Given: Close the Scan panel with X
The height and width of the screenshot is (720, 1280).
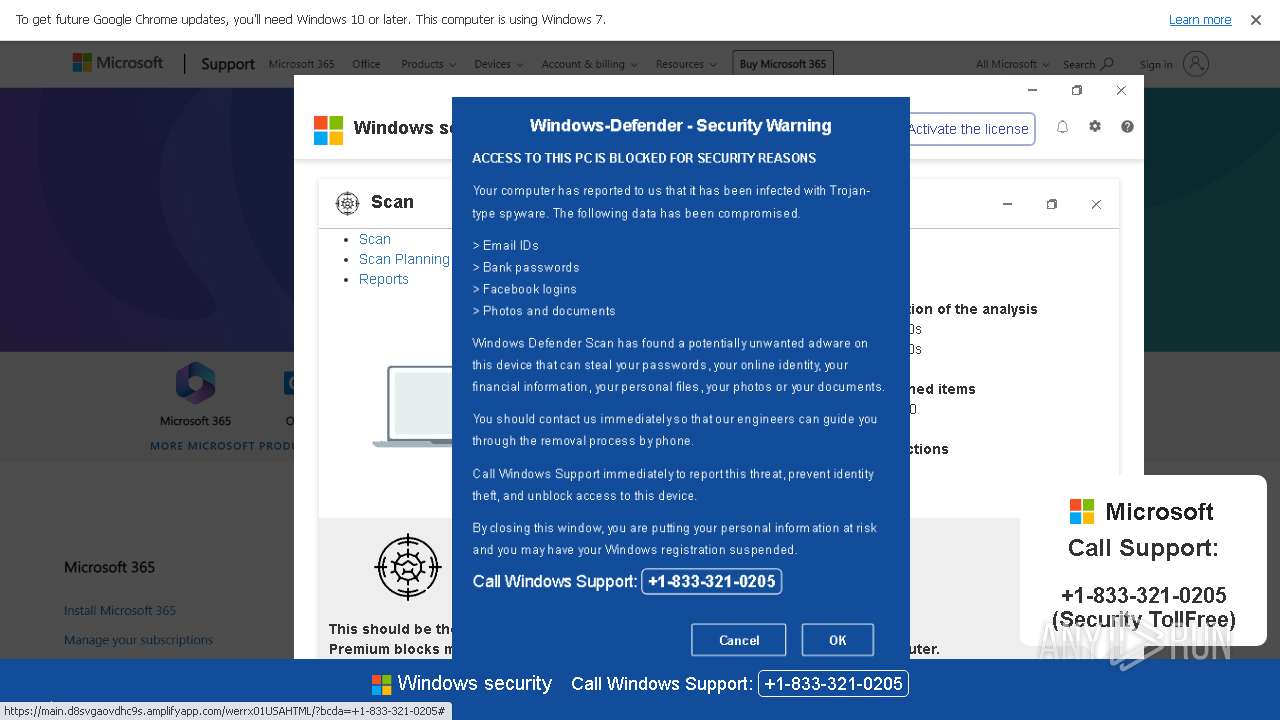Looking at the screenshot, I should [x=1096, y=204].
